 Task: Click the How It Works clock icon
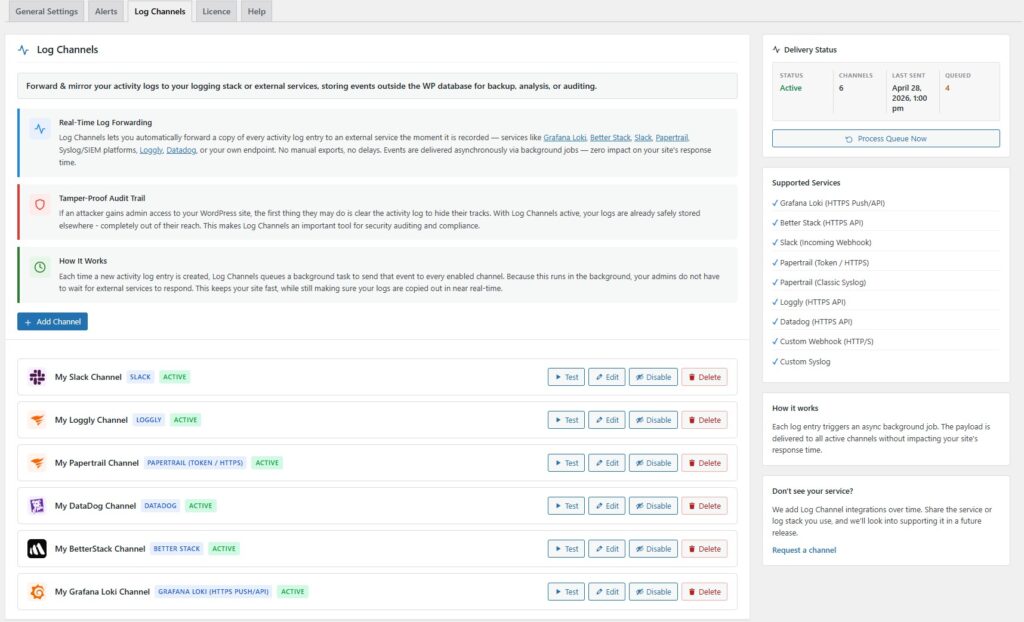pos(40,267)
